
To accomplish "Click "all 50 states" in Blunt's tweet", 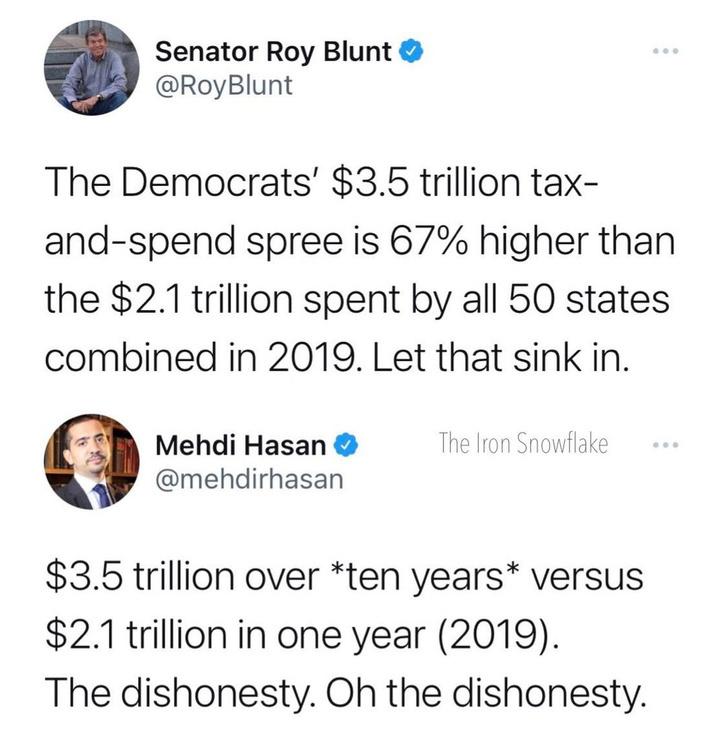I will [565, 300].
